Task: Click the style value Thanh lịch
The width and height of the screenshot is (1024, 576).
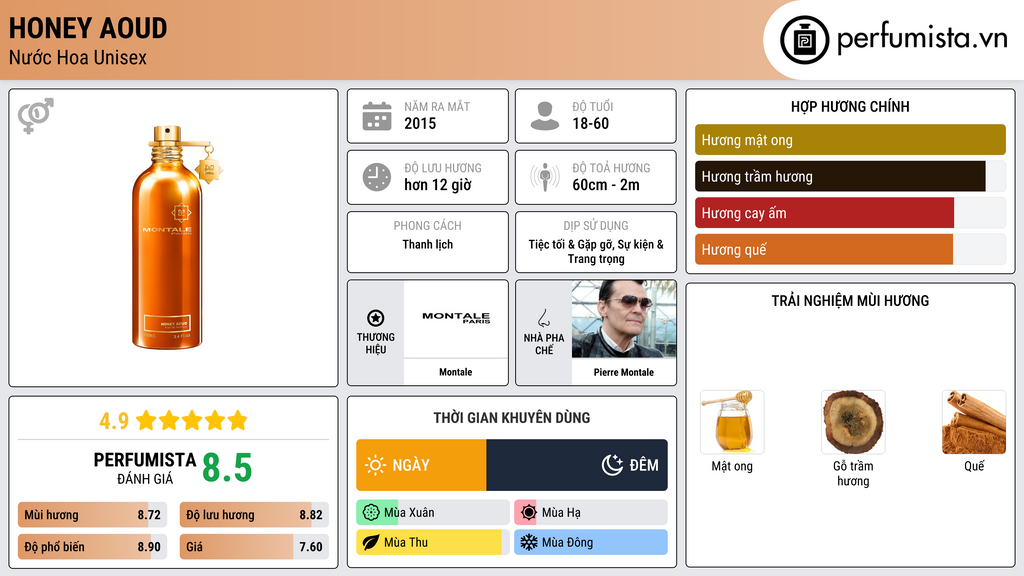Action: (427, 244)
